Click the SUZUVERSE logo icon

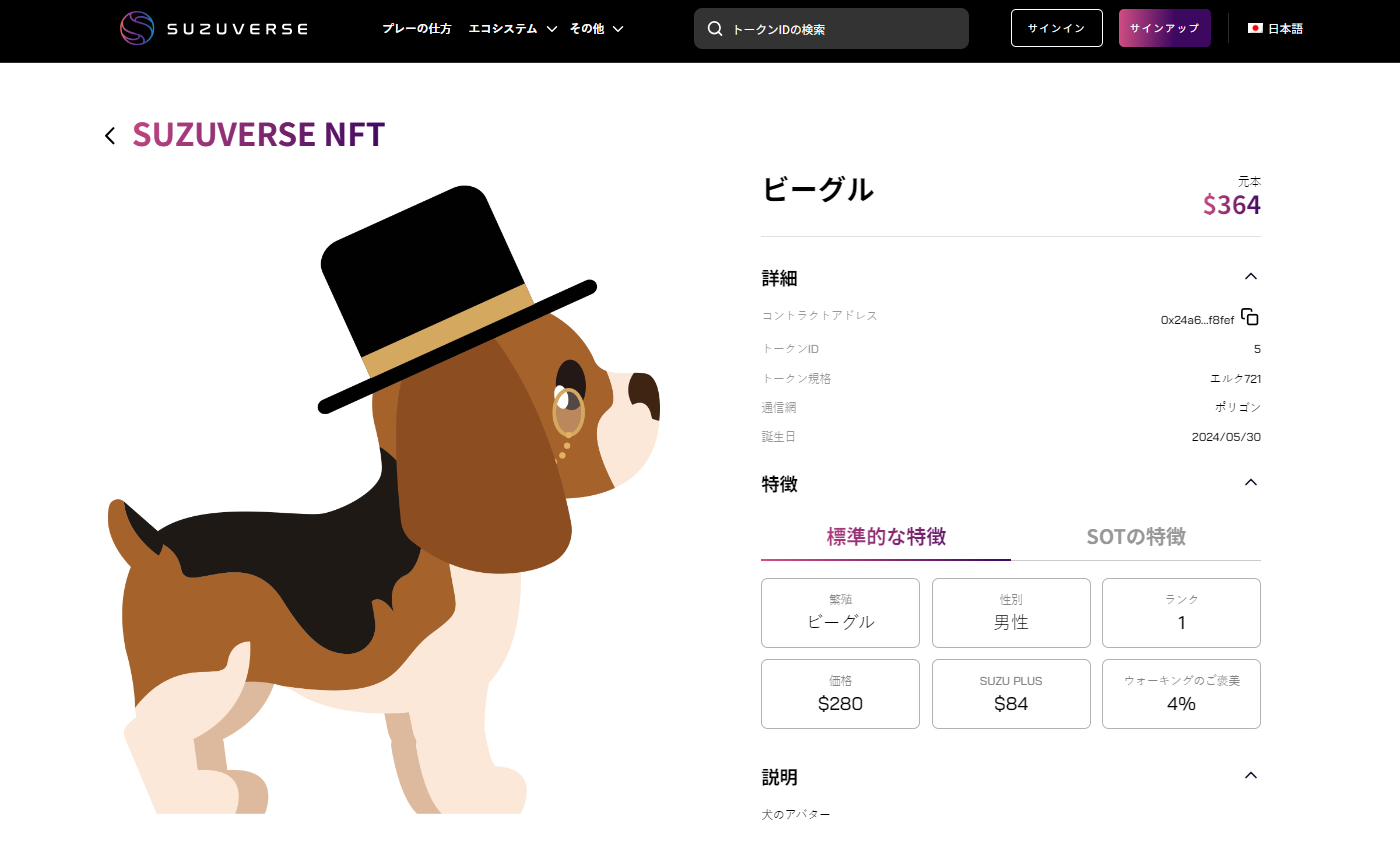click(137, 28)
